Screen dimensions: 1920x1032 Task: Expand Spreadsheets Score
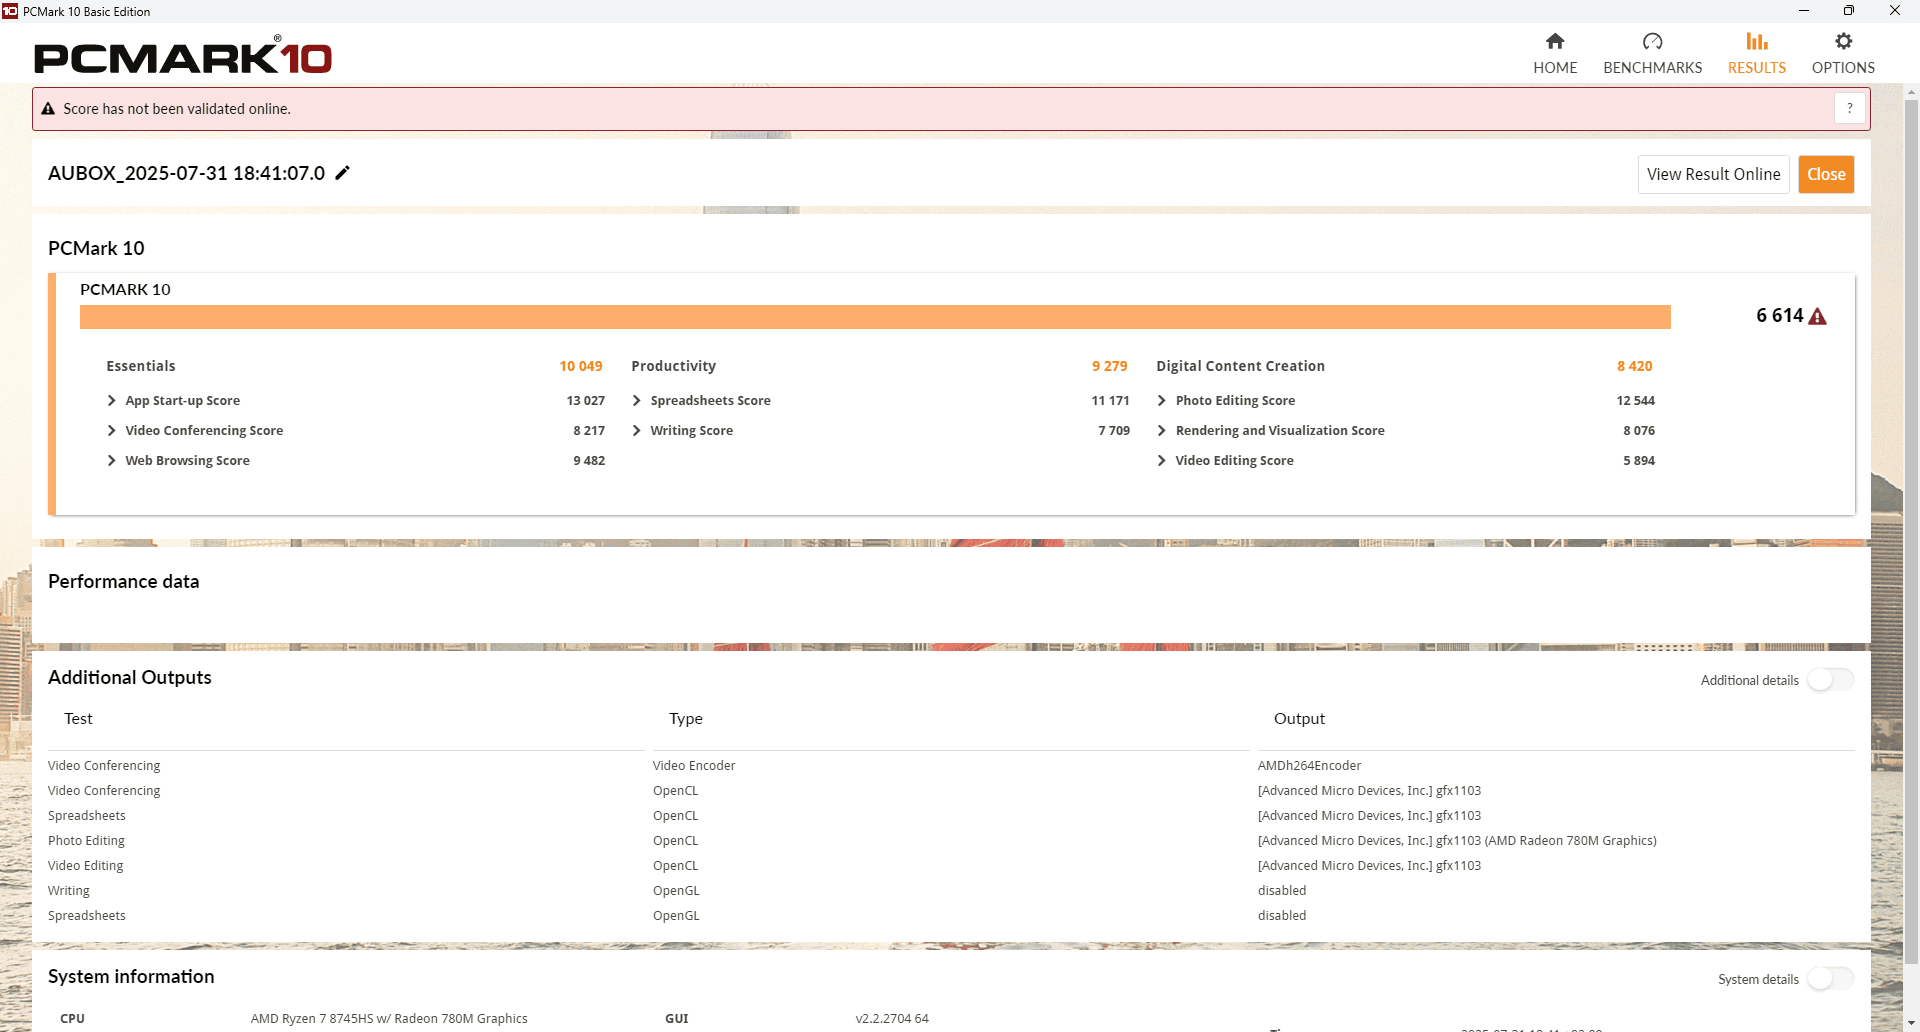(x=636, y=400)
